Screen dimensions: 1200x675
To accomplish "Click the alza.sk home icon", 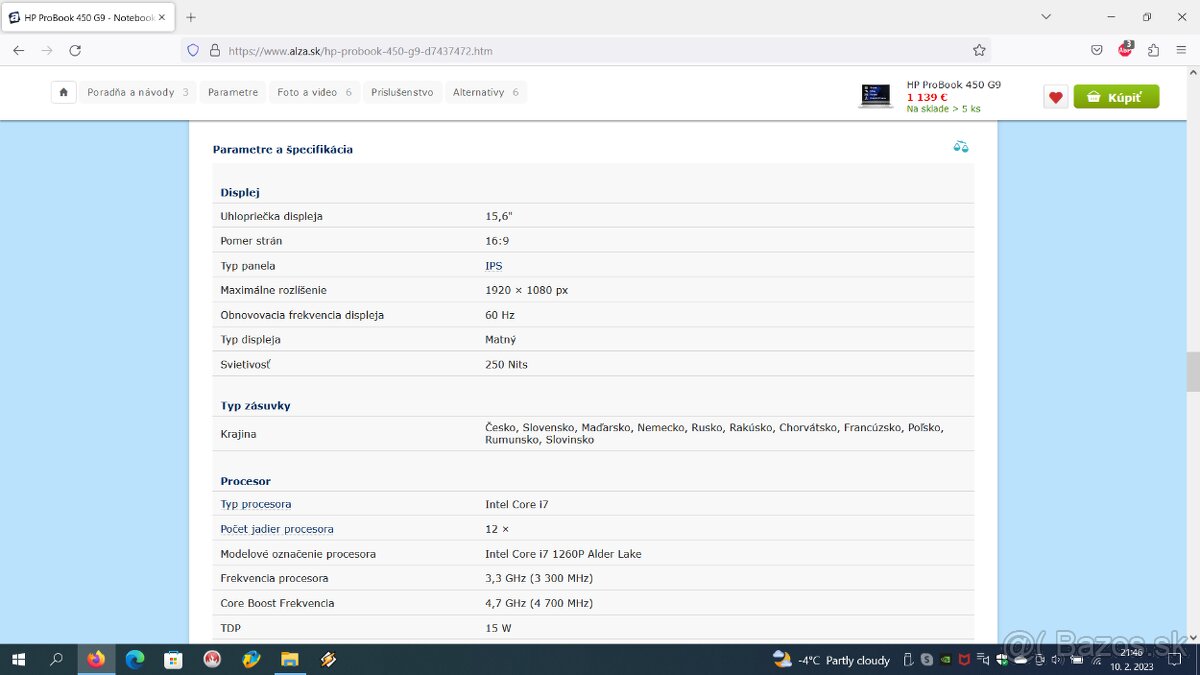I will click(x=63, y=92).
